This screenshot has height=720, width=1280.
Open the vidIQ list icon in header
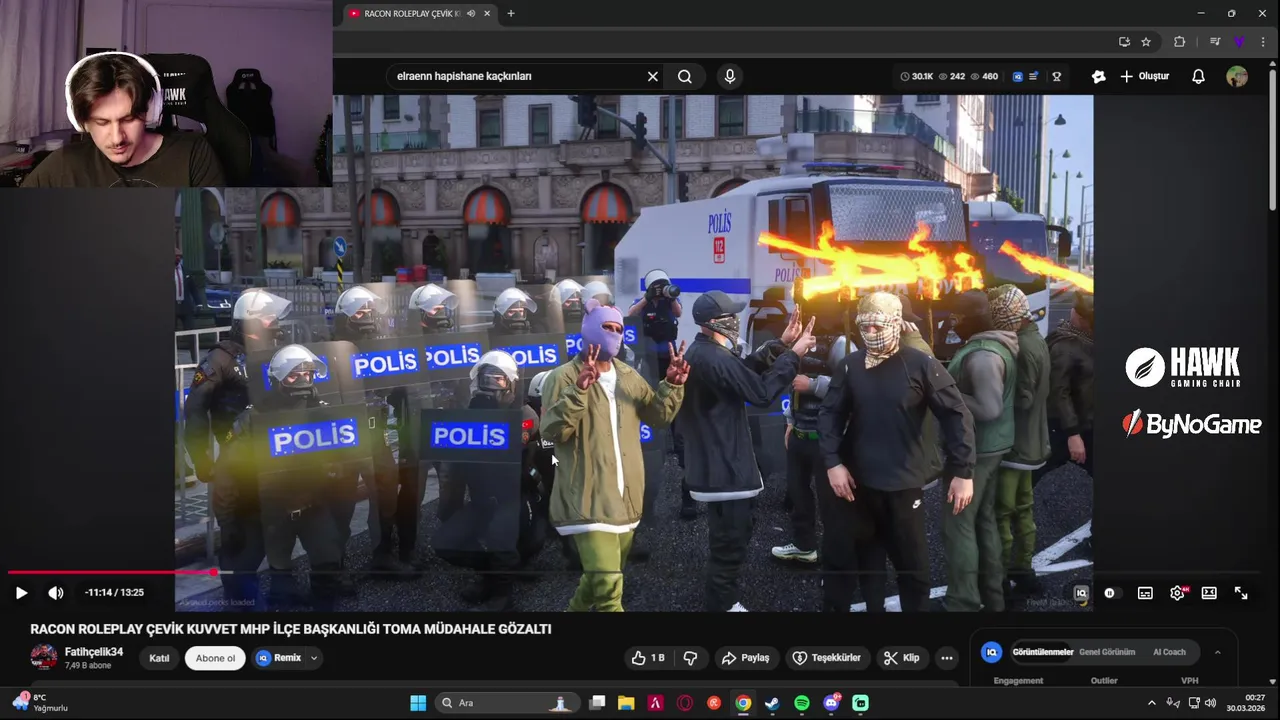pyautogui.click(x=1033, y=76)
